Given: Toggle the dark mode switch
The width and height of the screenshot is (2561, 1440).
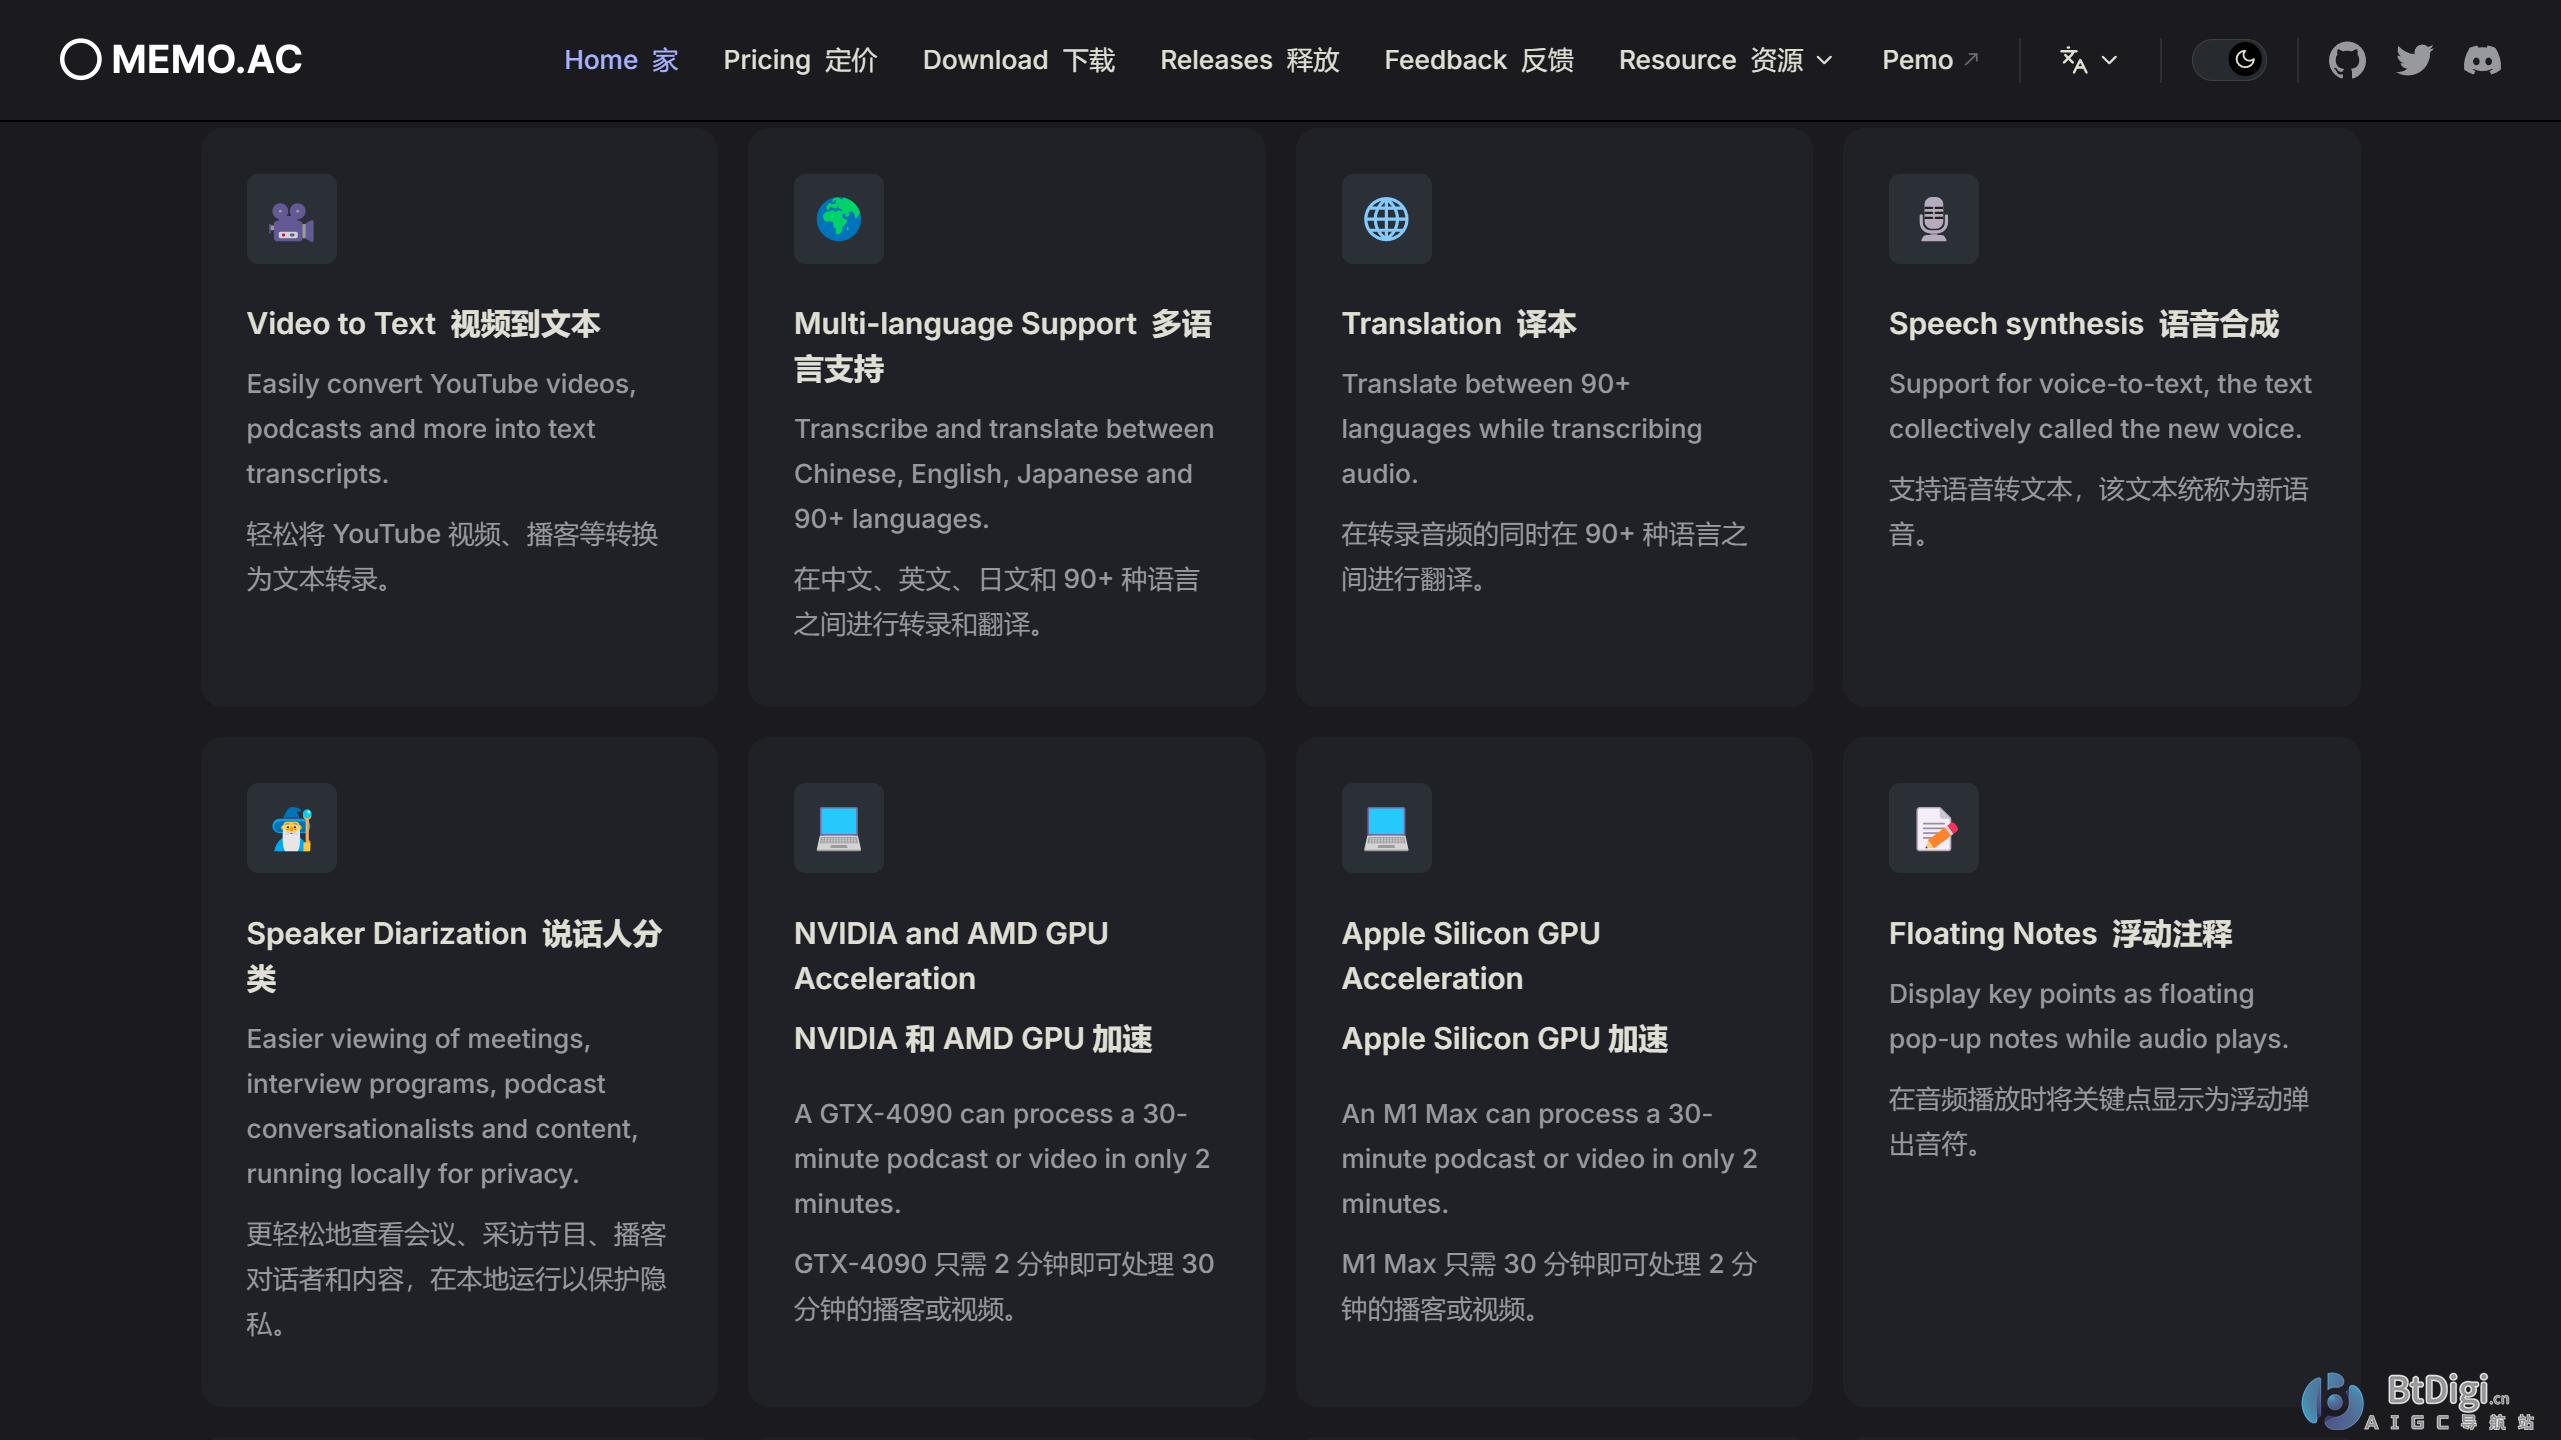Looking at the screenshot, I should [x=2228, y=60].
